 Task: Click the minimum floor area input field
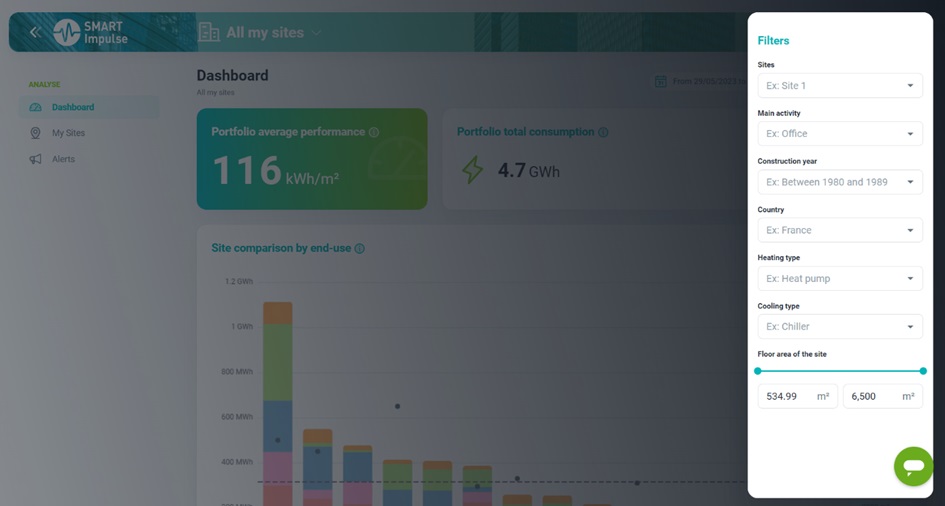788,396
